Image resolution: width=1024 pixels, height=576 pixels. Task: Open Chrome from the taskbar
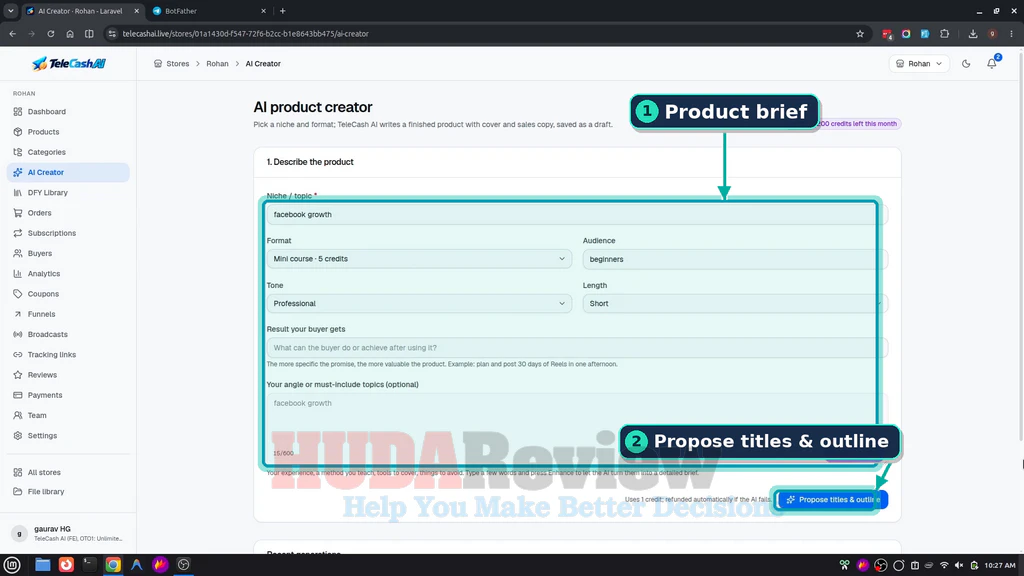(x=113, y=564)
